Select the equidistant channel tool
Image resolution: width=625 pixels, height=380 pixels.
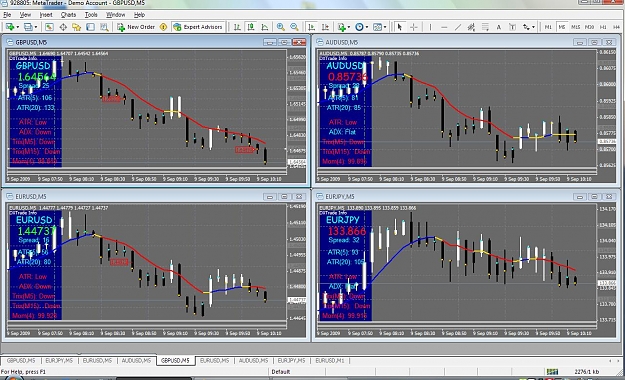(x=471, y=27)
